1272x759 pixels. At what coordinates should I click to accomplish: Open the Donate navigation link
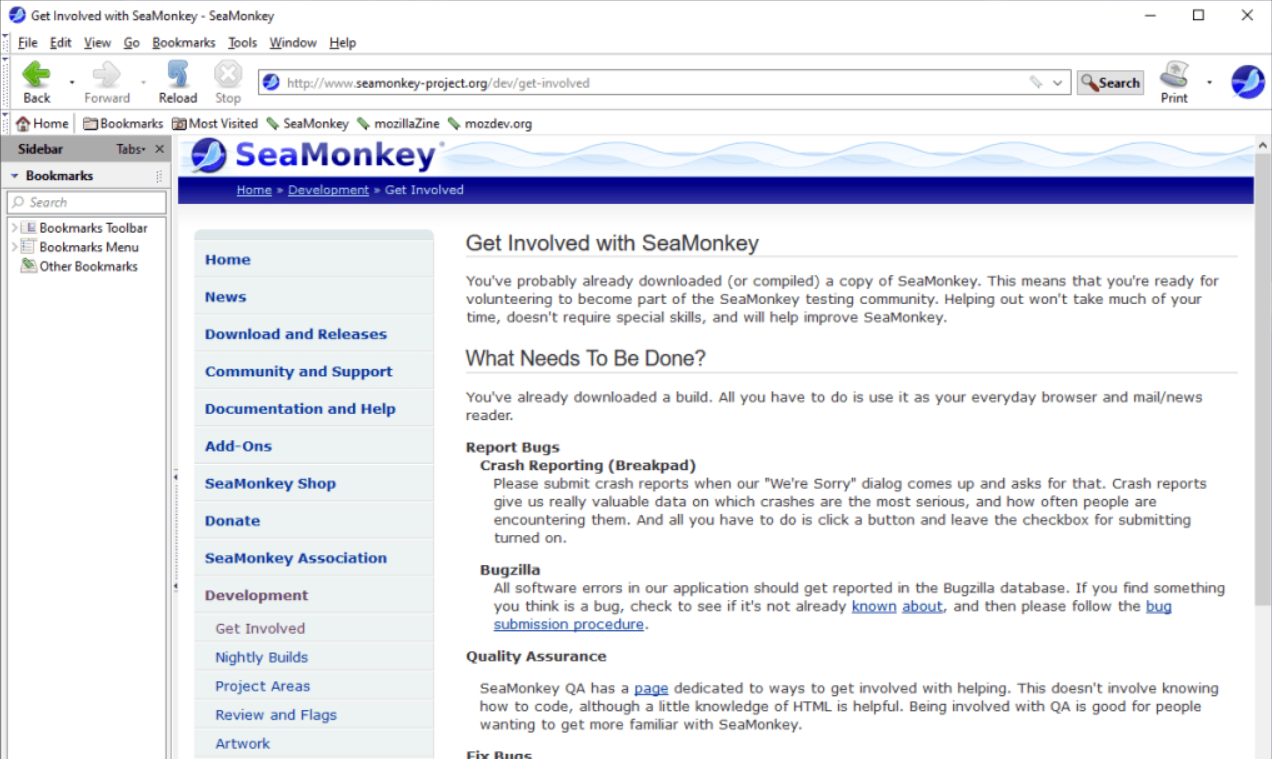click(x=232, y=521)
